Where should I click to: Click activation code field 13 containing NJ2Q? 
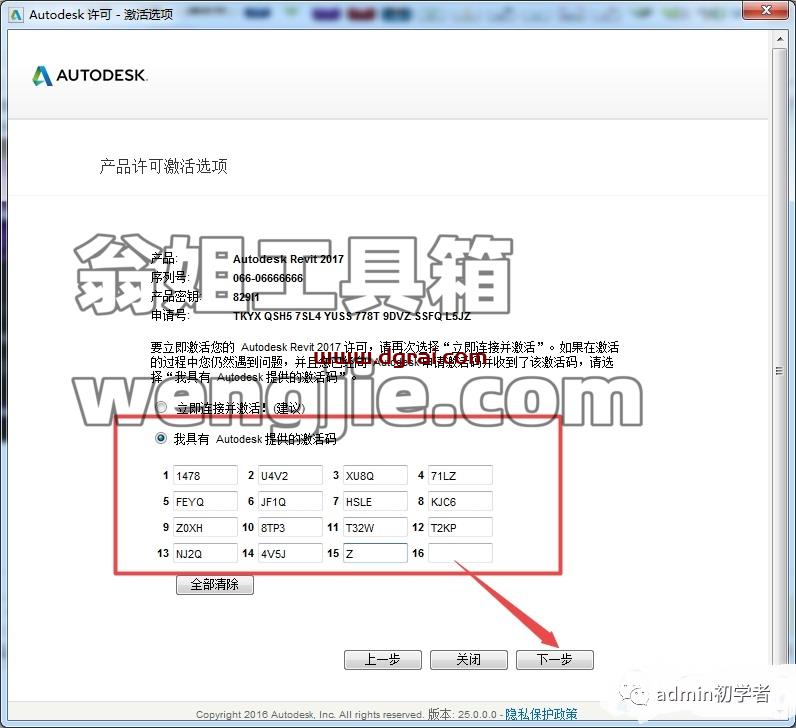point(205,553)
